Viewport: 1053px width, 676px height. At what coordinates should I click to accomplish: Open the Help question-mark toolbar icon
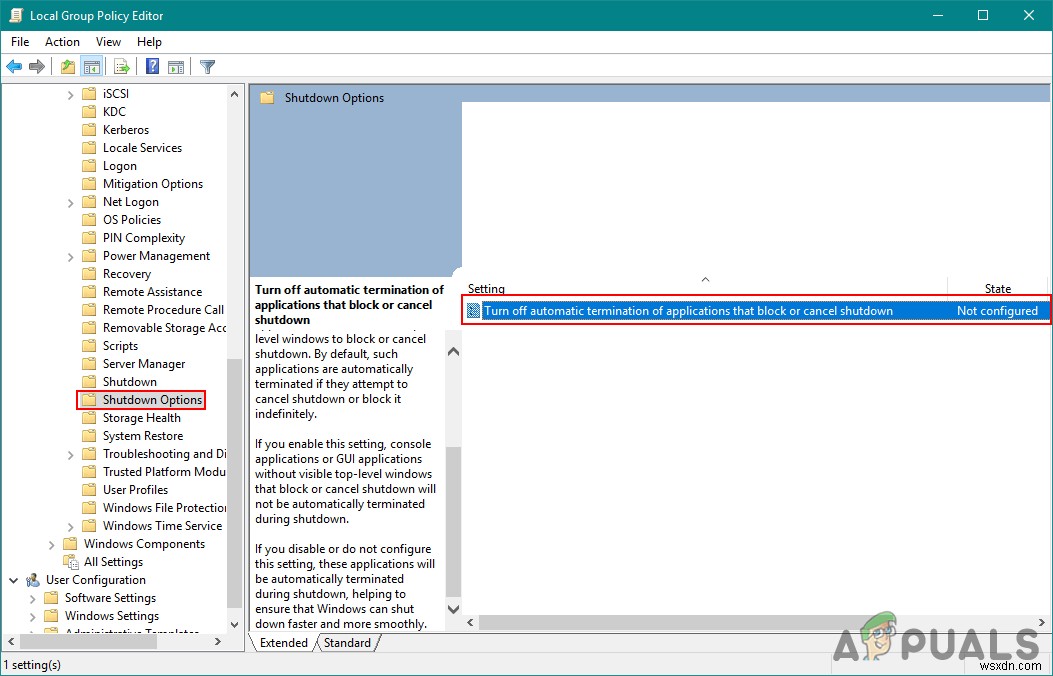[152, 66]
